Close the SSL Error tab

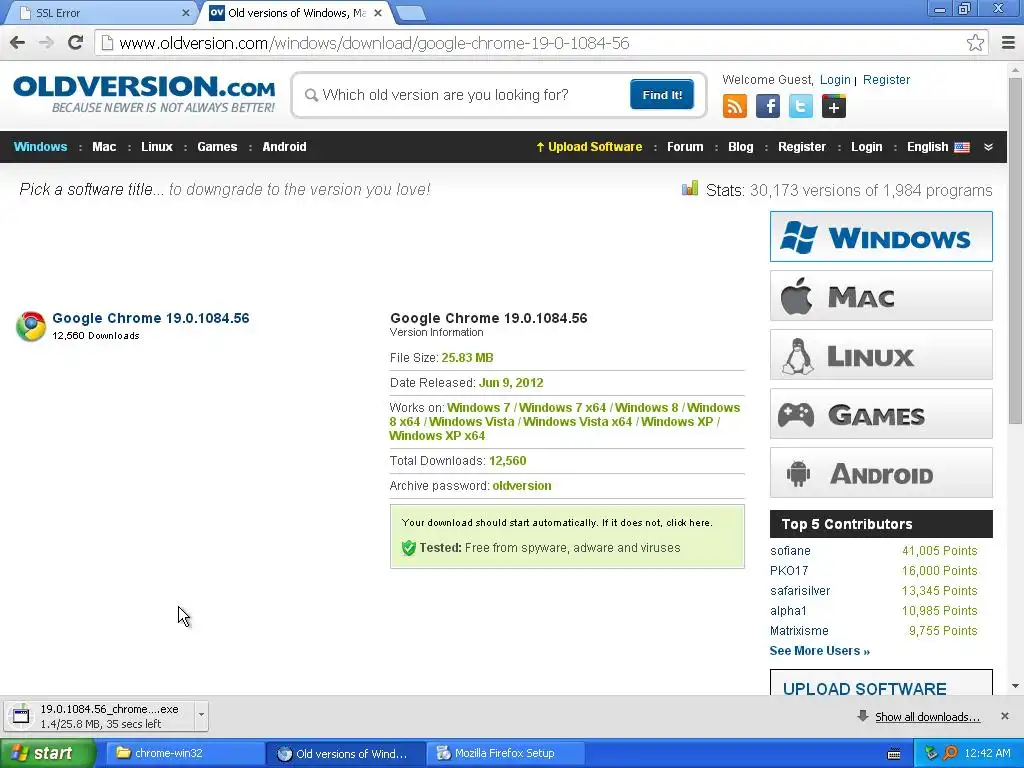click(x=185, y=12)
